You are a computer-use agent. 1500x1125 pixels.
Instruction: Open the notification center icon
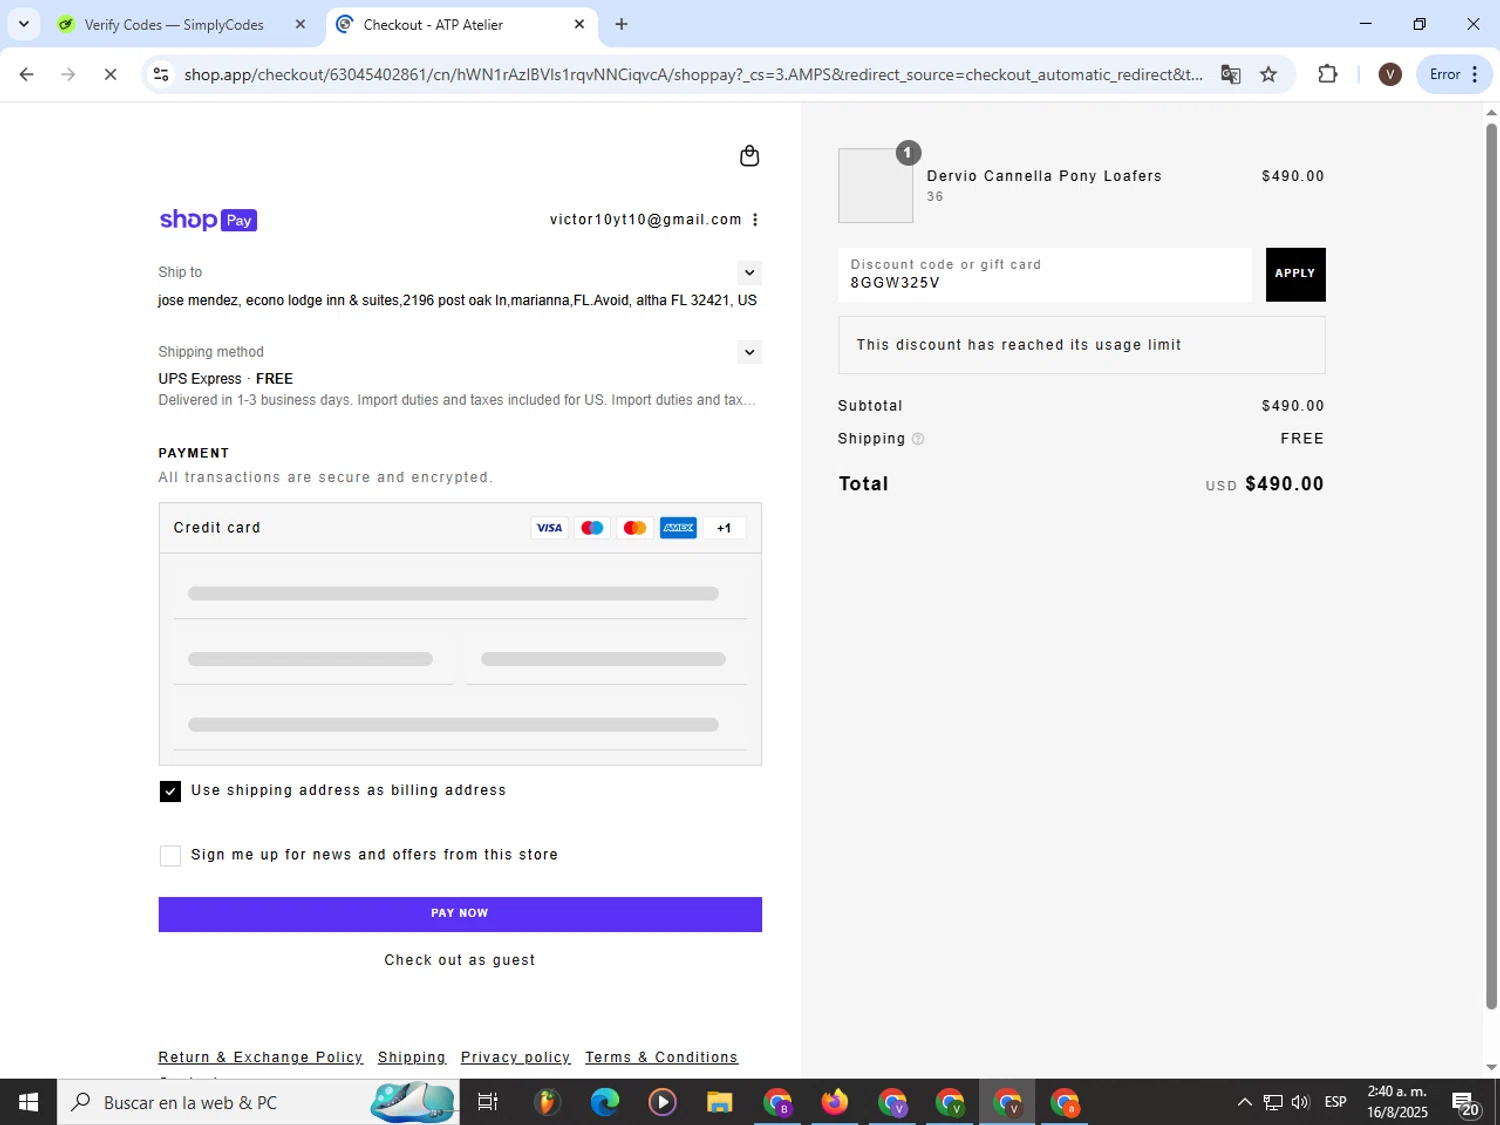[x=1466, y=1103]
